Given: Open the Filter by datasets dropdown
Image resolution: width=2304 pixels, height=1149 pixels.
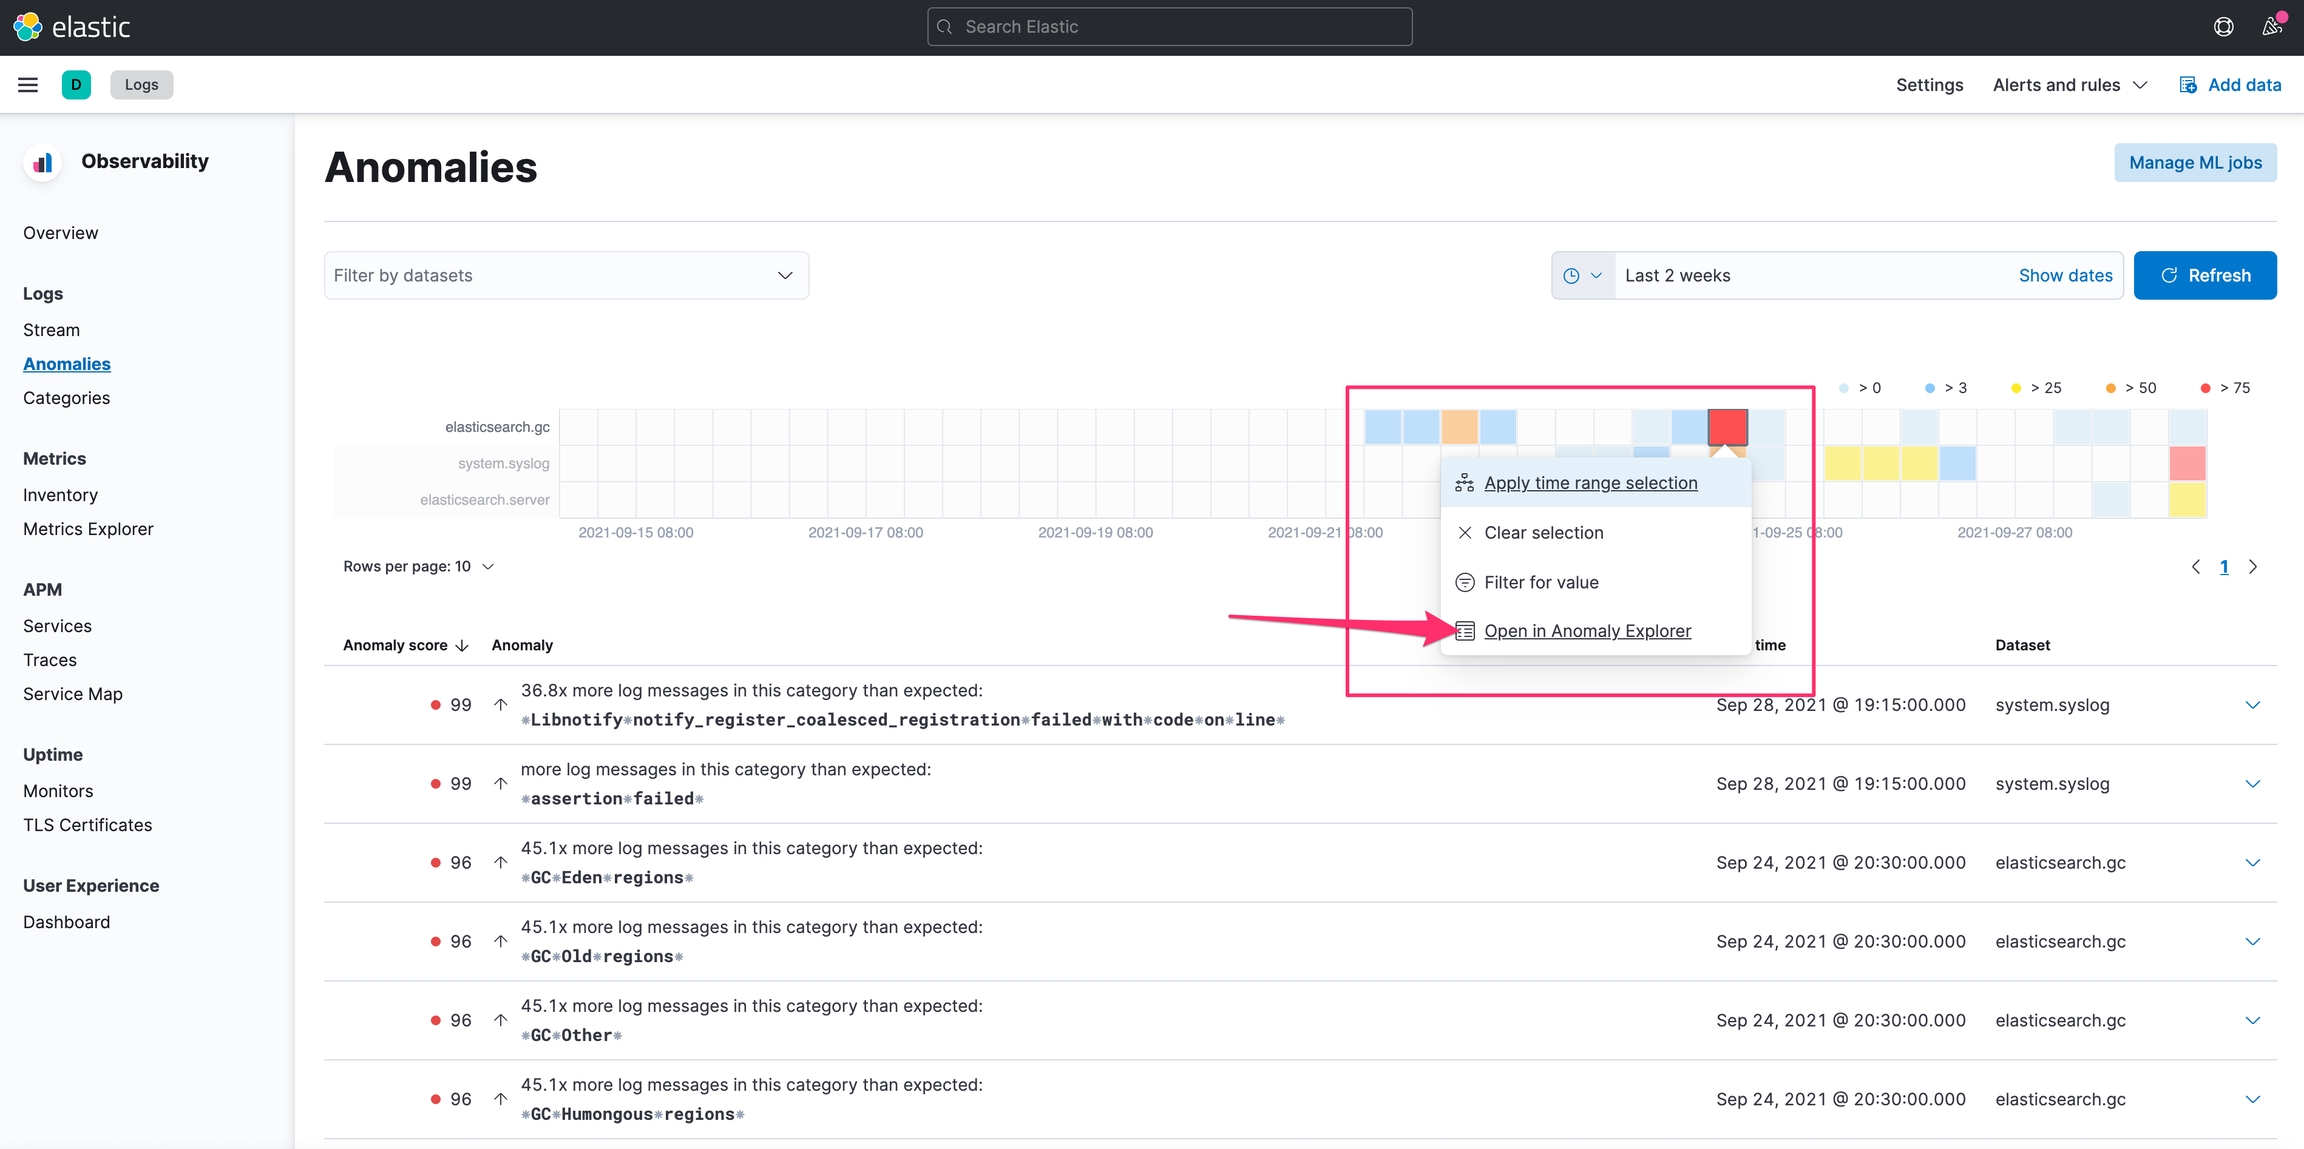Looking at the screenshot, I should coord(566,276).
